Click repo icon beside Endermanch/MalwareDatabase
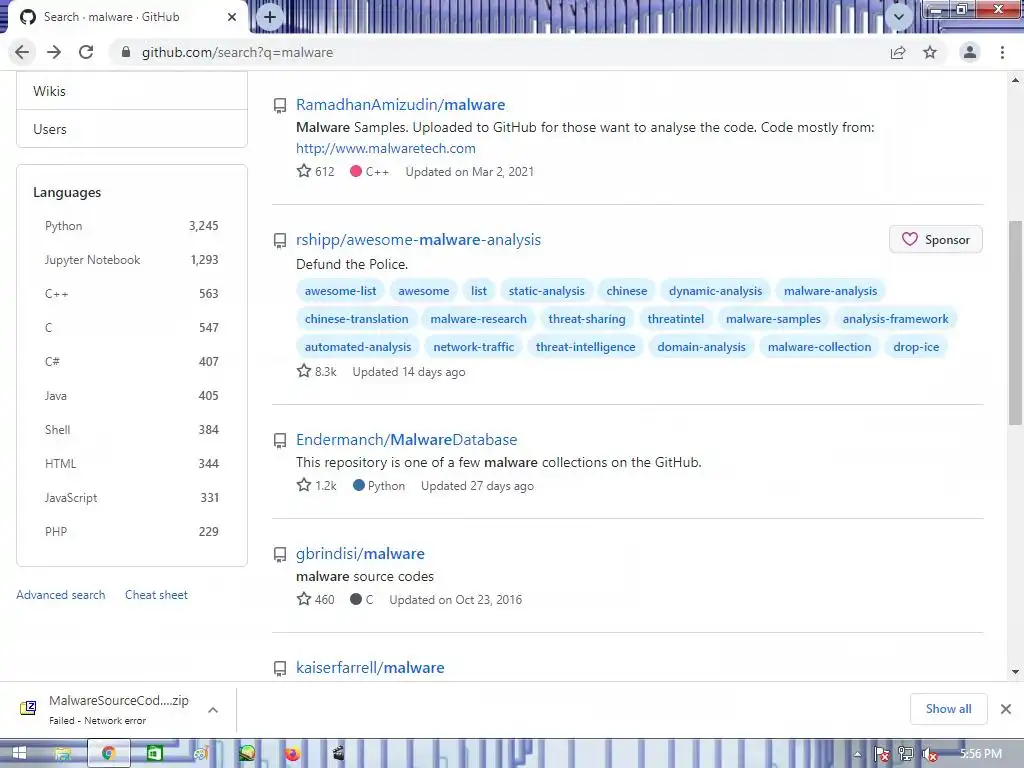The height and width of the screenshot is (768, 1024). pos(280,441)
